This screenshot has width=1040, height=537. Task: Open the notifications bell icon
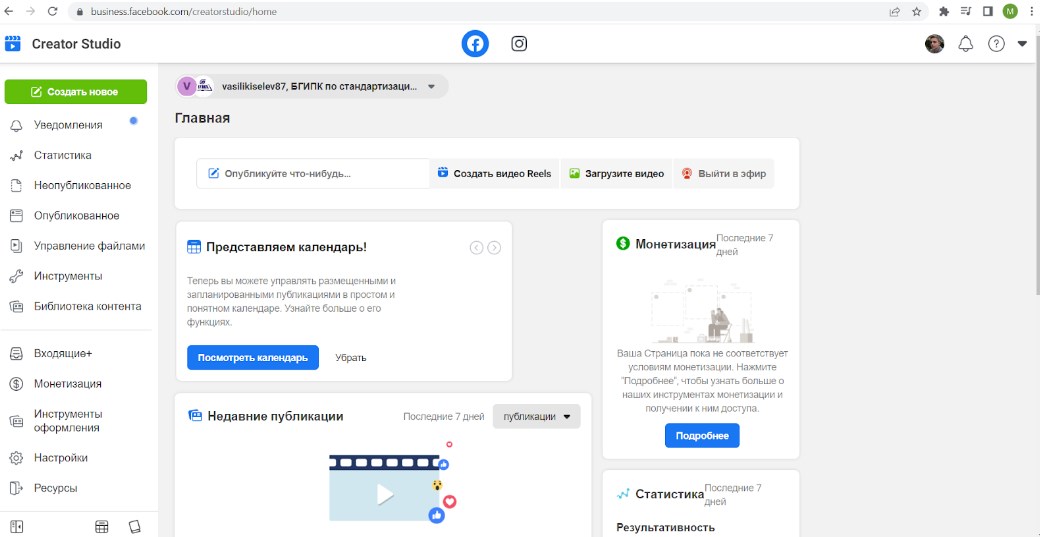(x=965, y=44)
